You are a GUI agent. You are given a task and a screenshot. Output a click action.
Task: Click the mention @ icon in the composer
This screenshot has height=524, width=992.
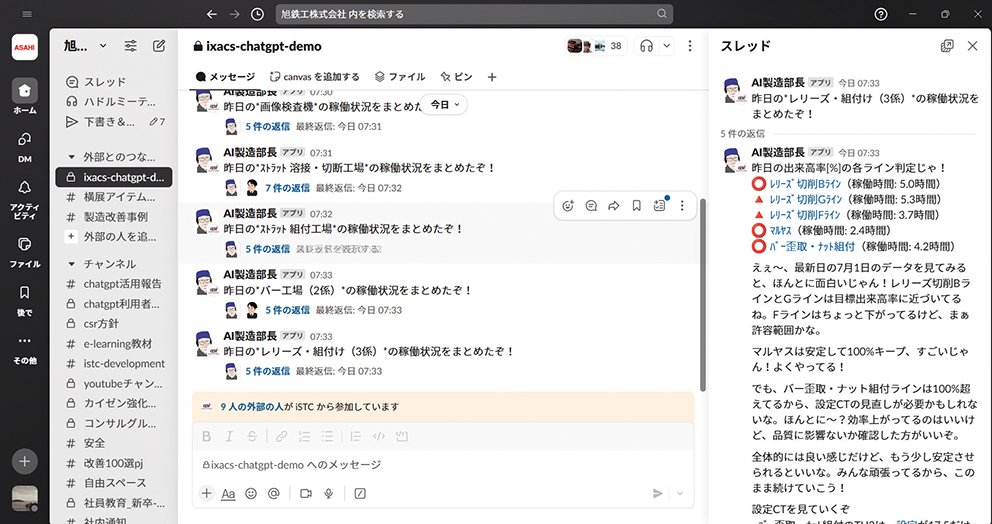(273, 493)
